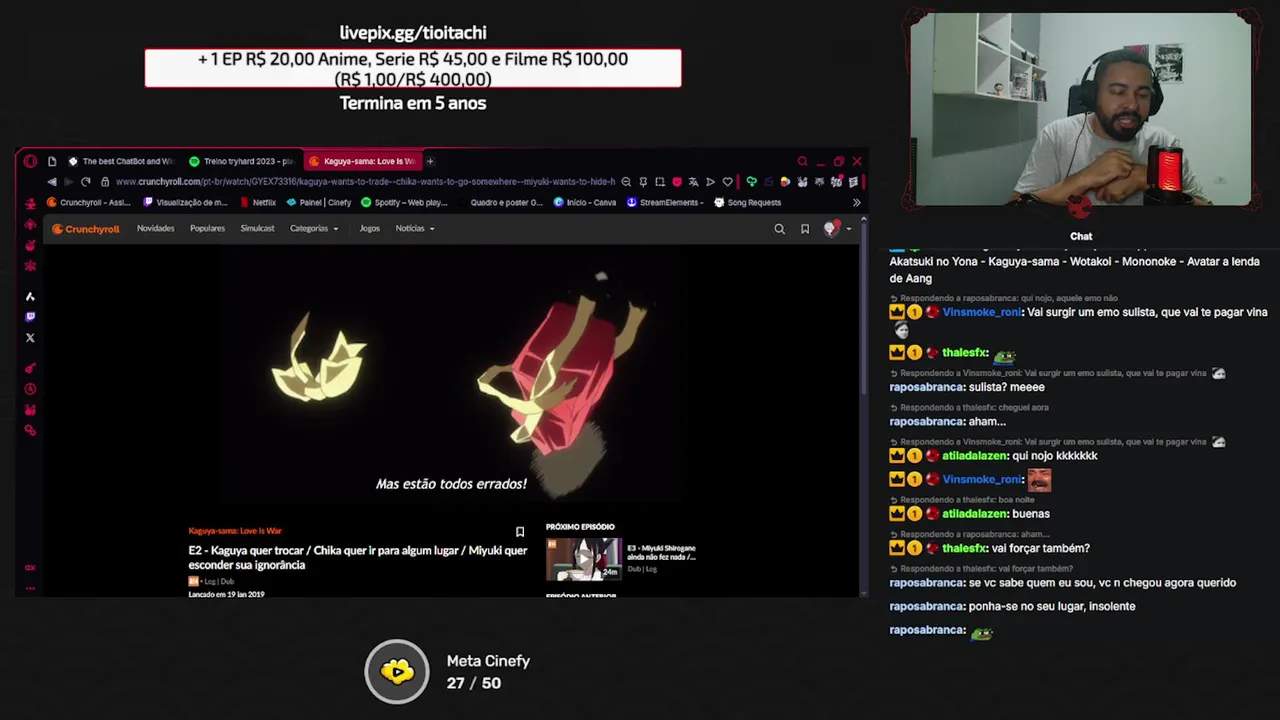Add episode to watchlist bookmark icon
Screen dimensions: 1280x720
click(520, 532)
